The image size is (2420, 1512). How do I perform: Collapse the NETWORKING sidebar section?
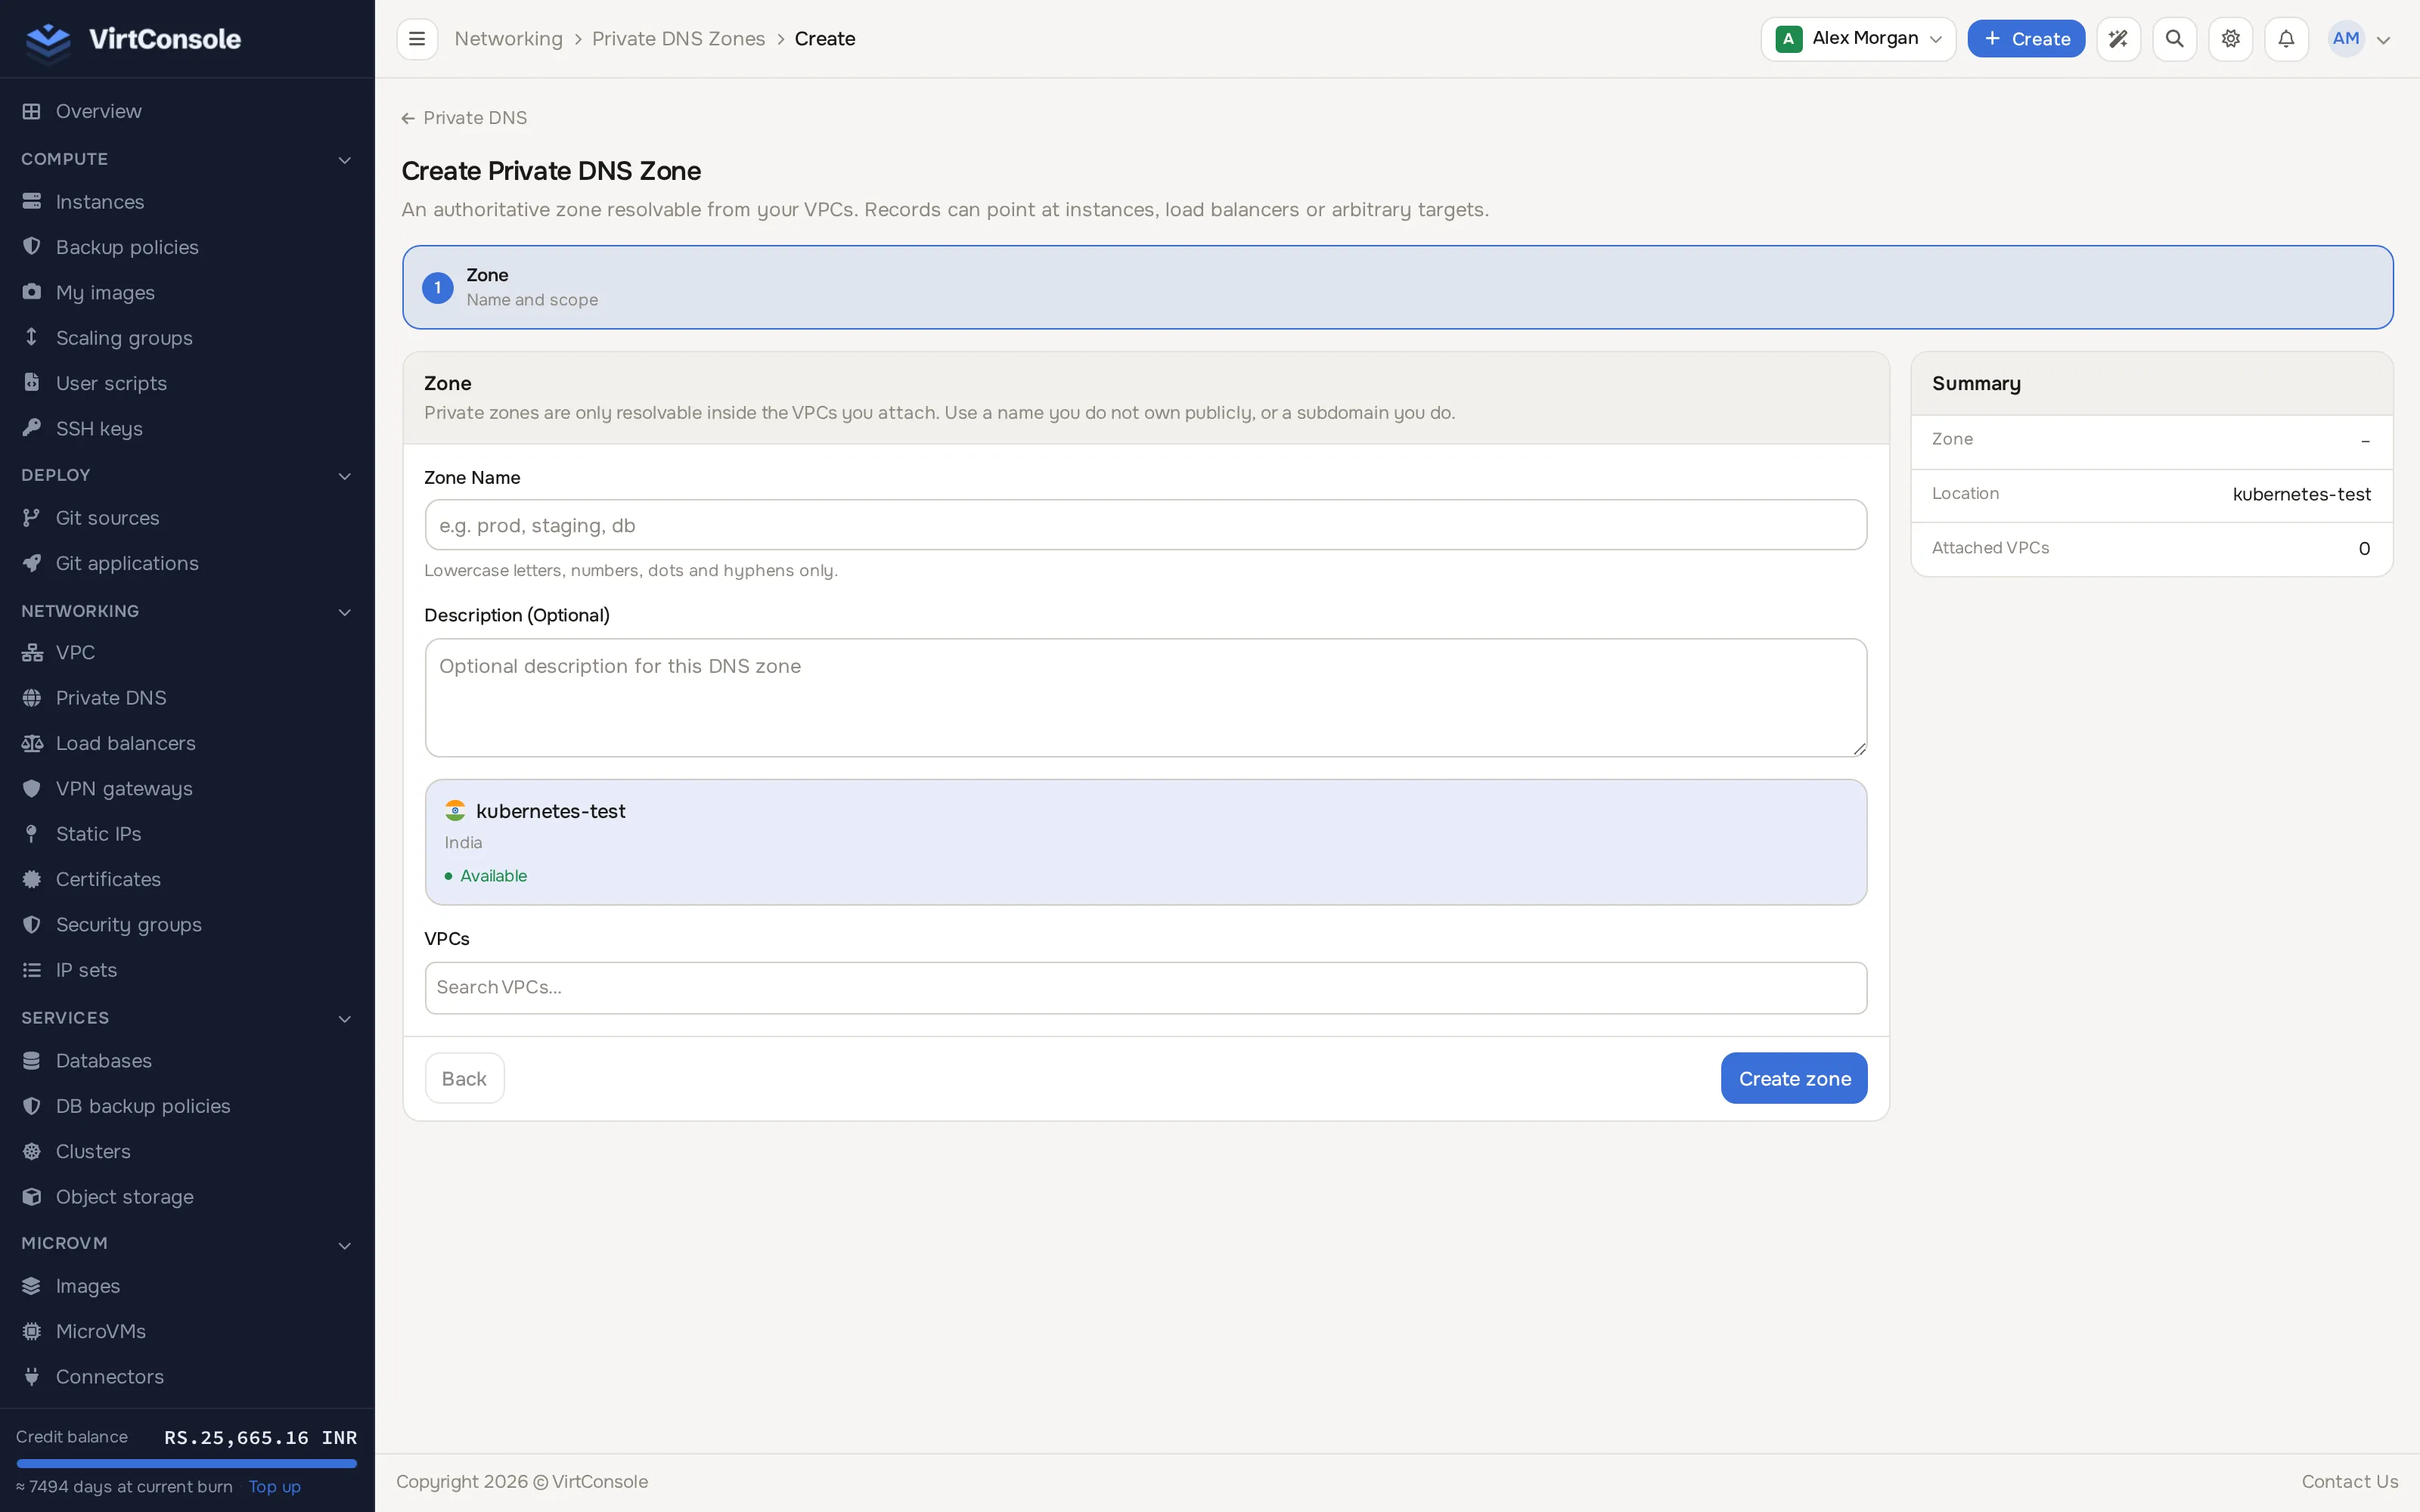coord(344,612)
